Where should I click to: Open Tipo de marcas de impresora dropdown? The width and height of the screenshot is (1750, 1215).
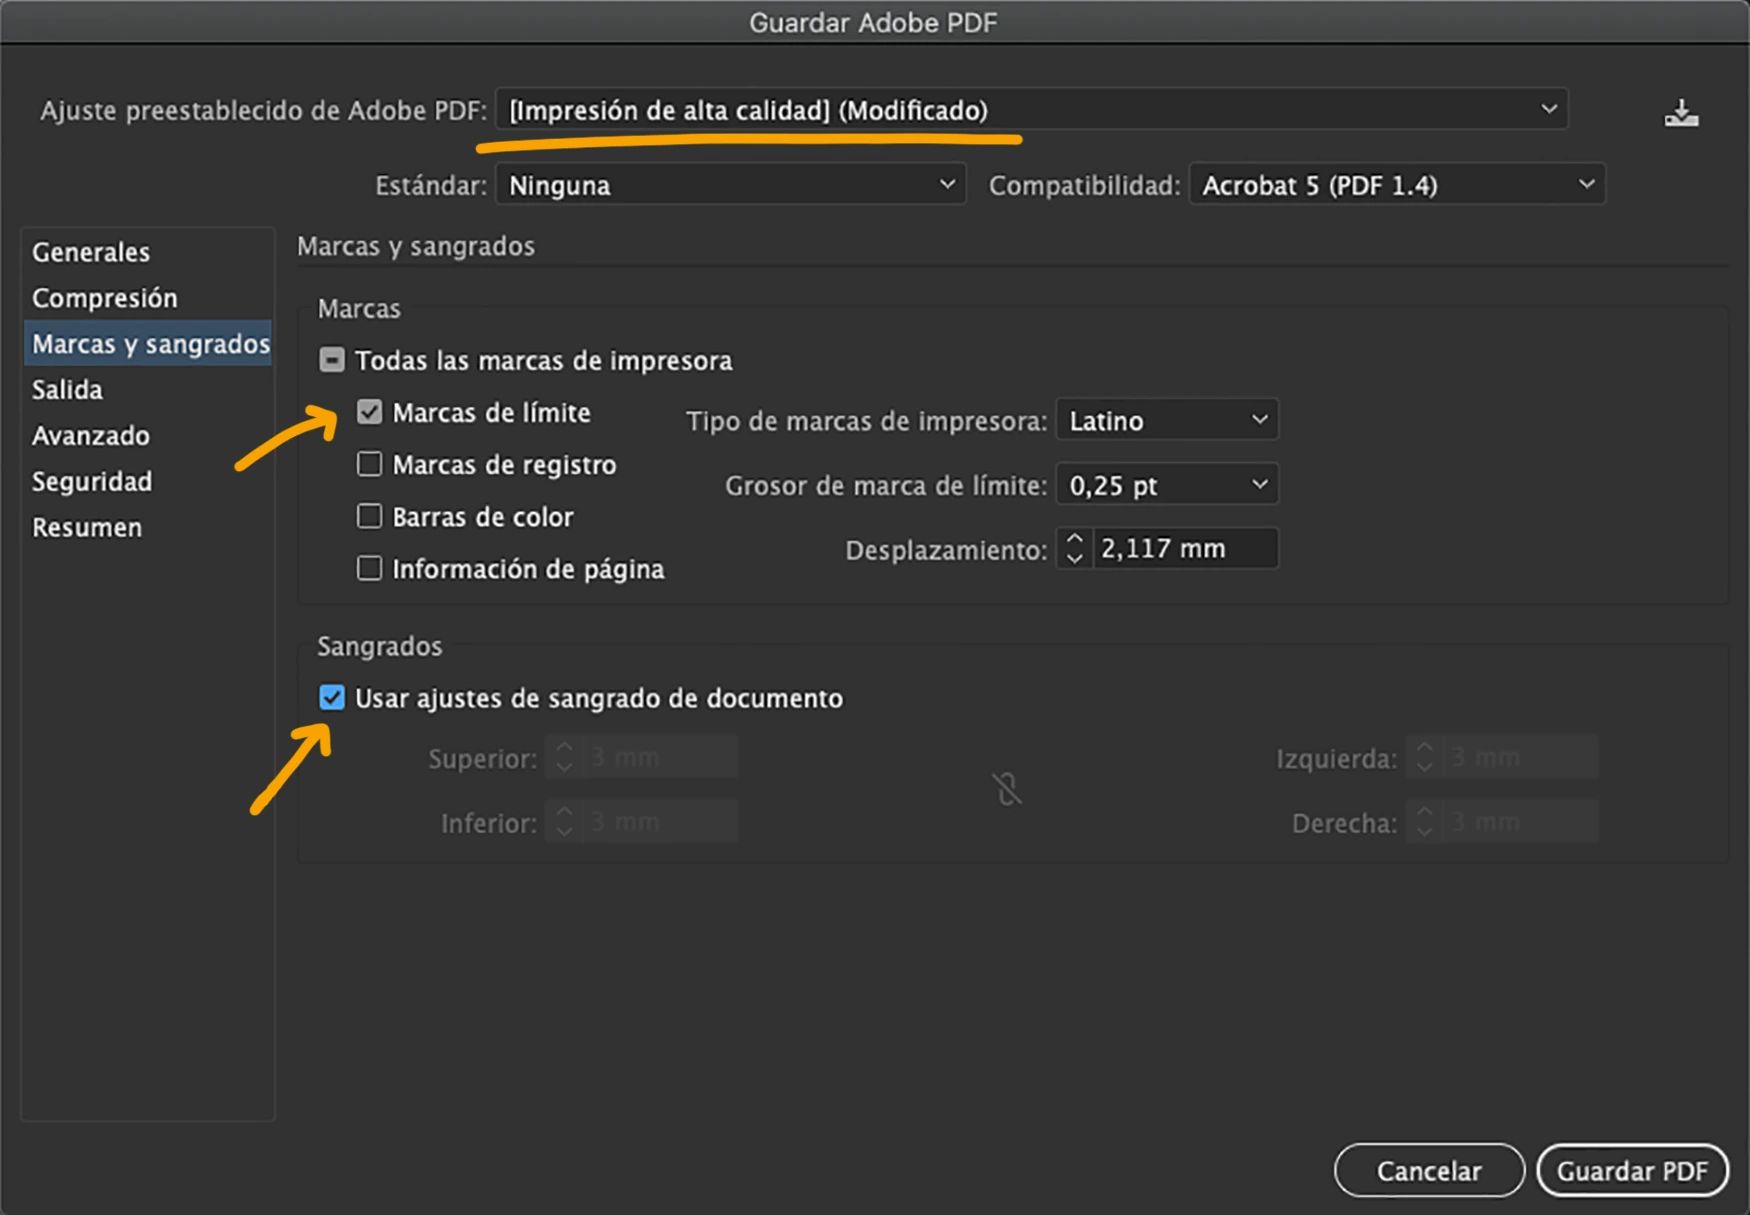click(1167, 420)
